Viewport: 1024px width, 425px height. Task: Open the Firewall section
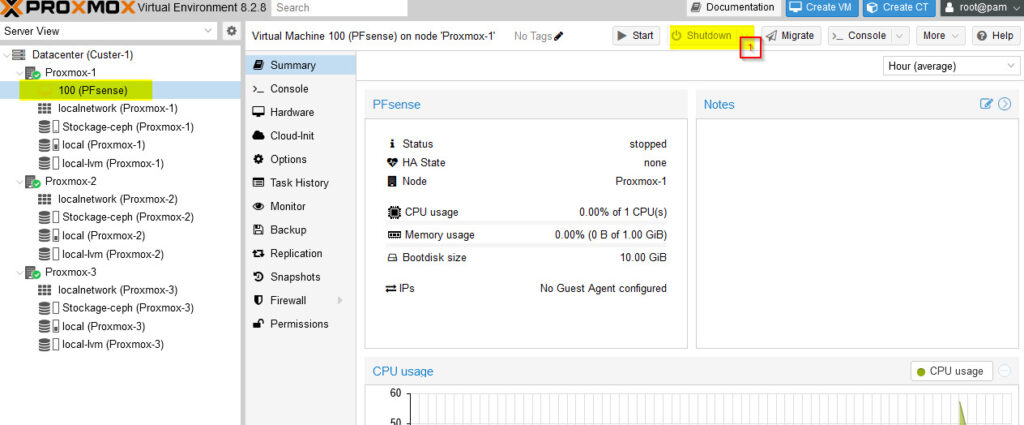[301, 300]
